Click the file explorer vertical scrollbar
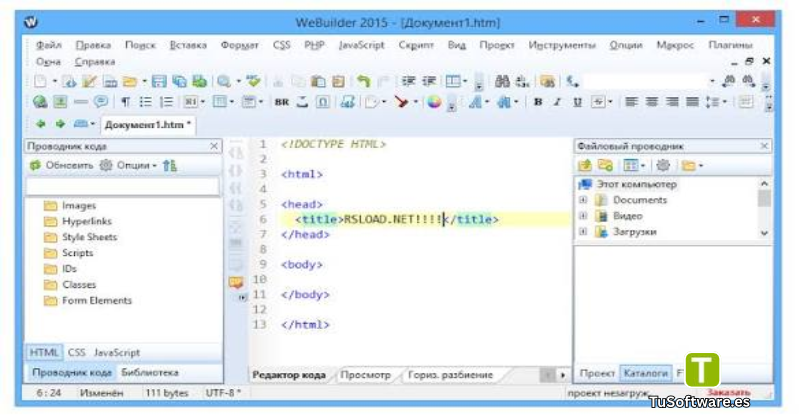 point(764,208)
